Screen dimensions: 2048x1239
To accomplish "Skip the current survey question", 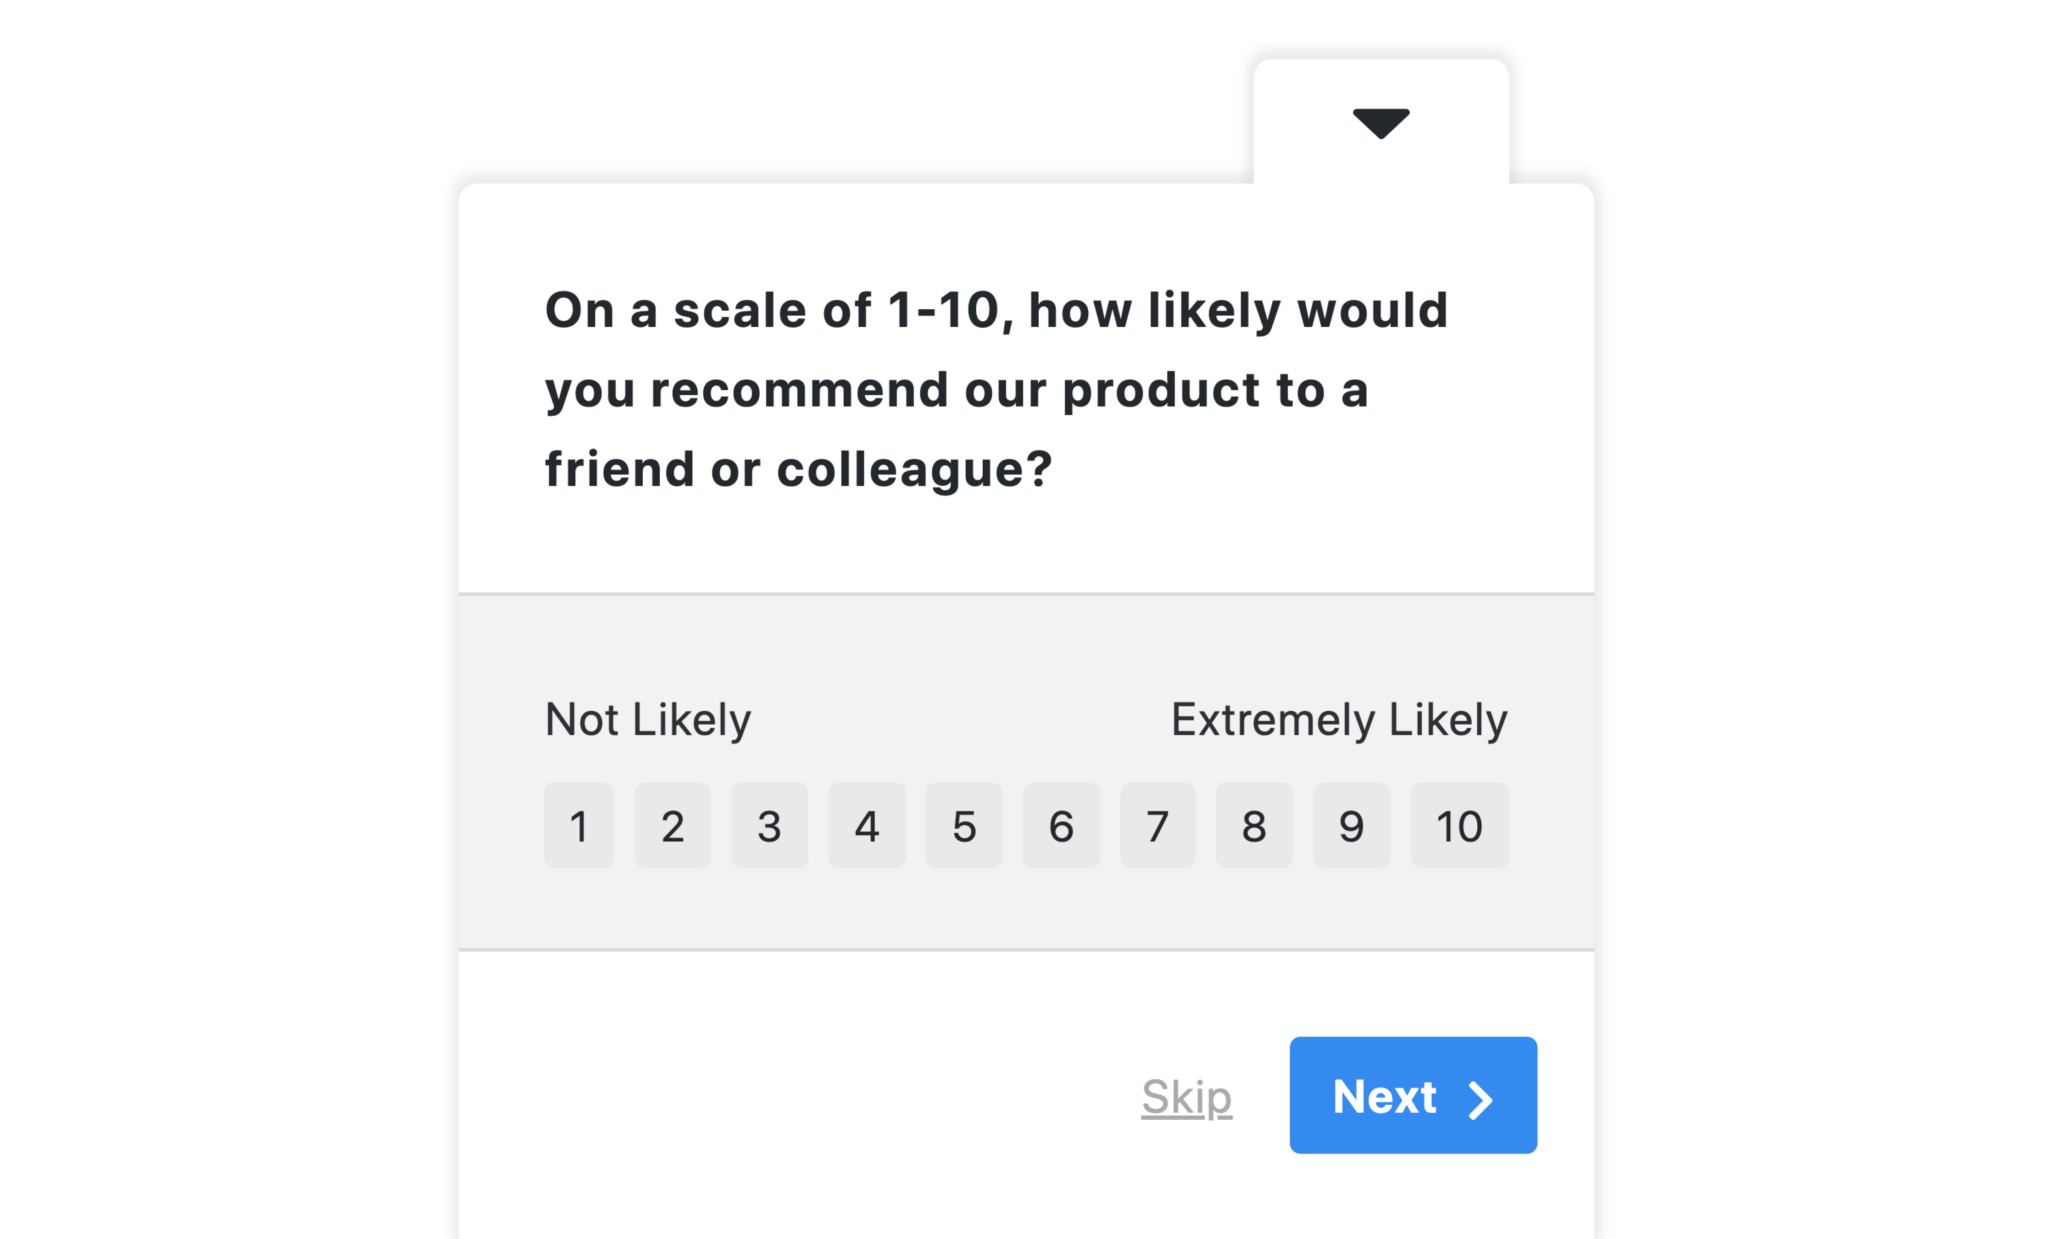I will click(x=1185, y=1097).
